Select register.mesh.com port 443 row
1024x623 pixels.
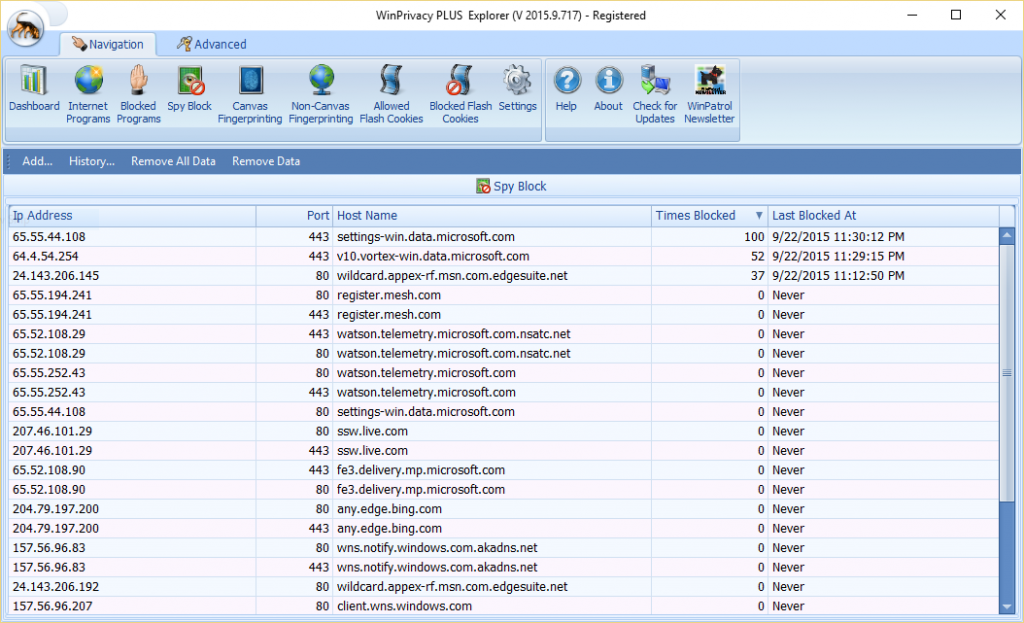[x=504, y=315]
